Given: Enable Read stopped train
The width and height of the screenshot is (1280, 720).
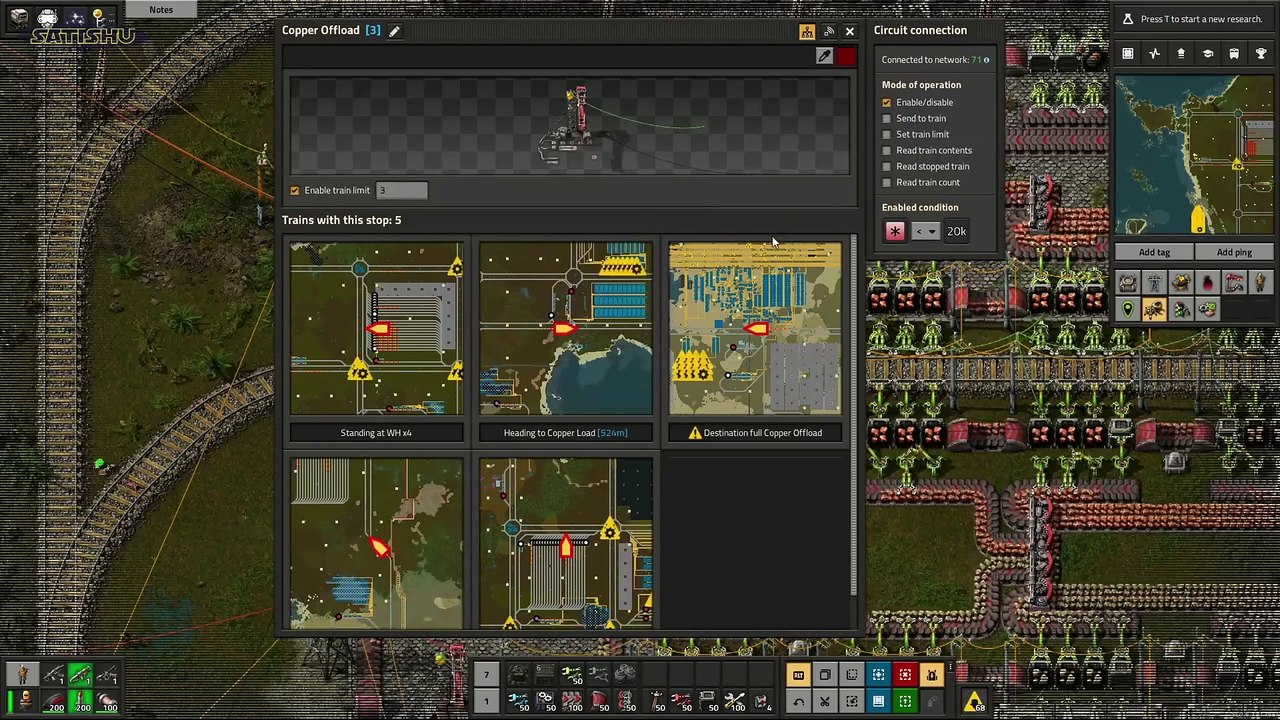Looking at the screenshot, I should tap(886, 167).
